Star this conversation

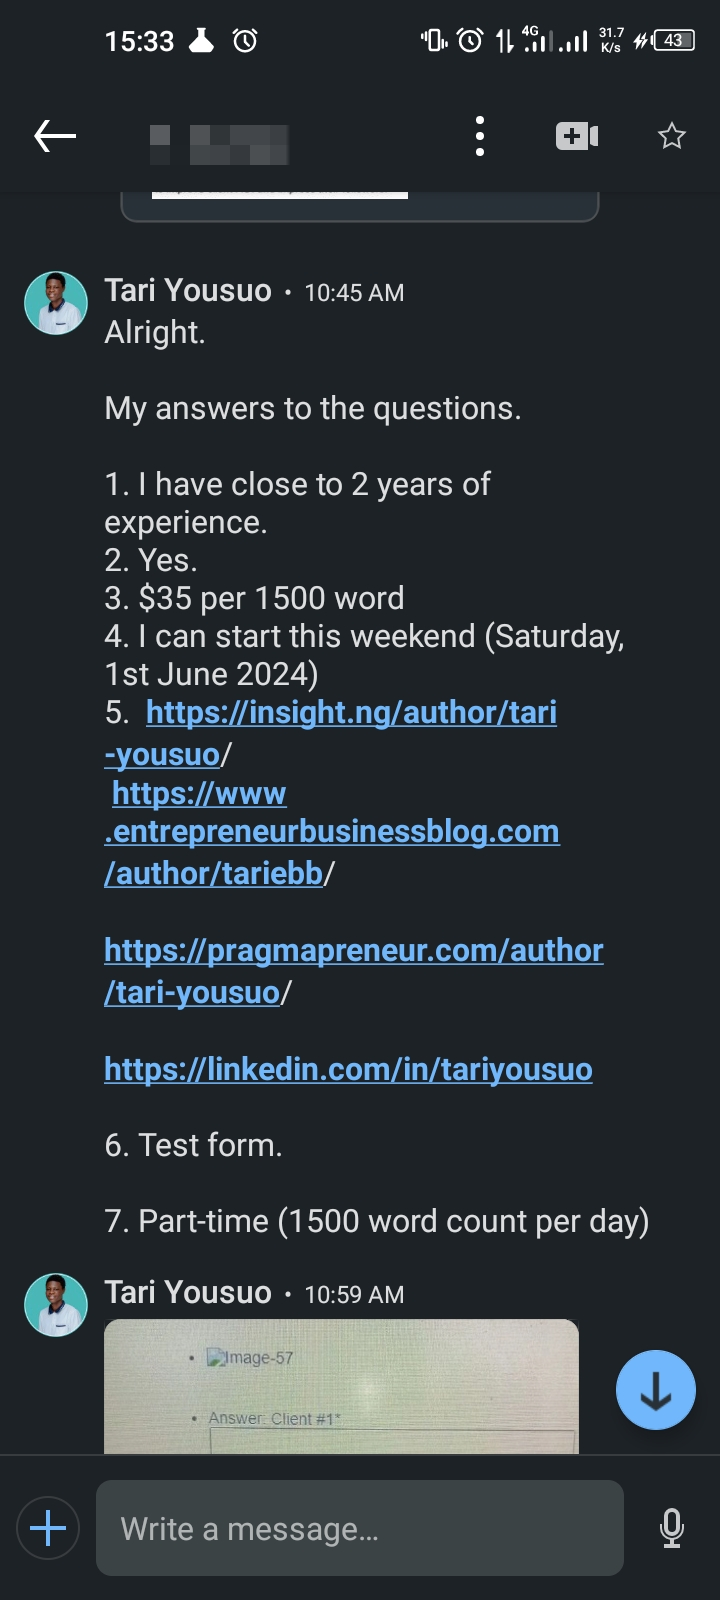tap(671, 136)
